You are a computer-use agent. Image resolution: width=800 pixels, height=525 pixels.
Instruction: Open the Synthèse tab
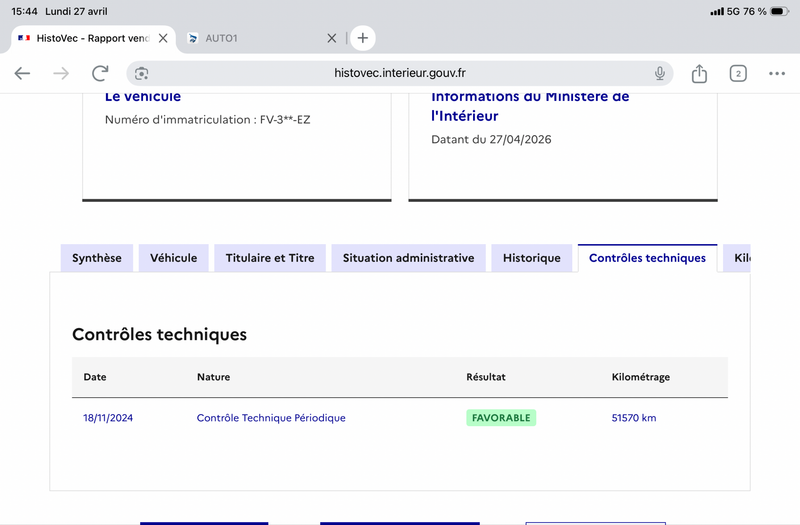coord(96,258)
